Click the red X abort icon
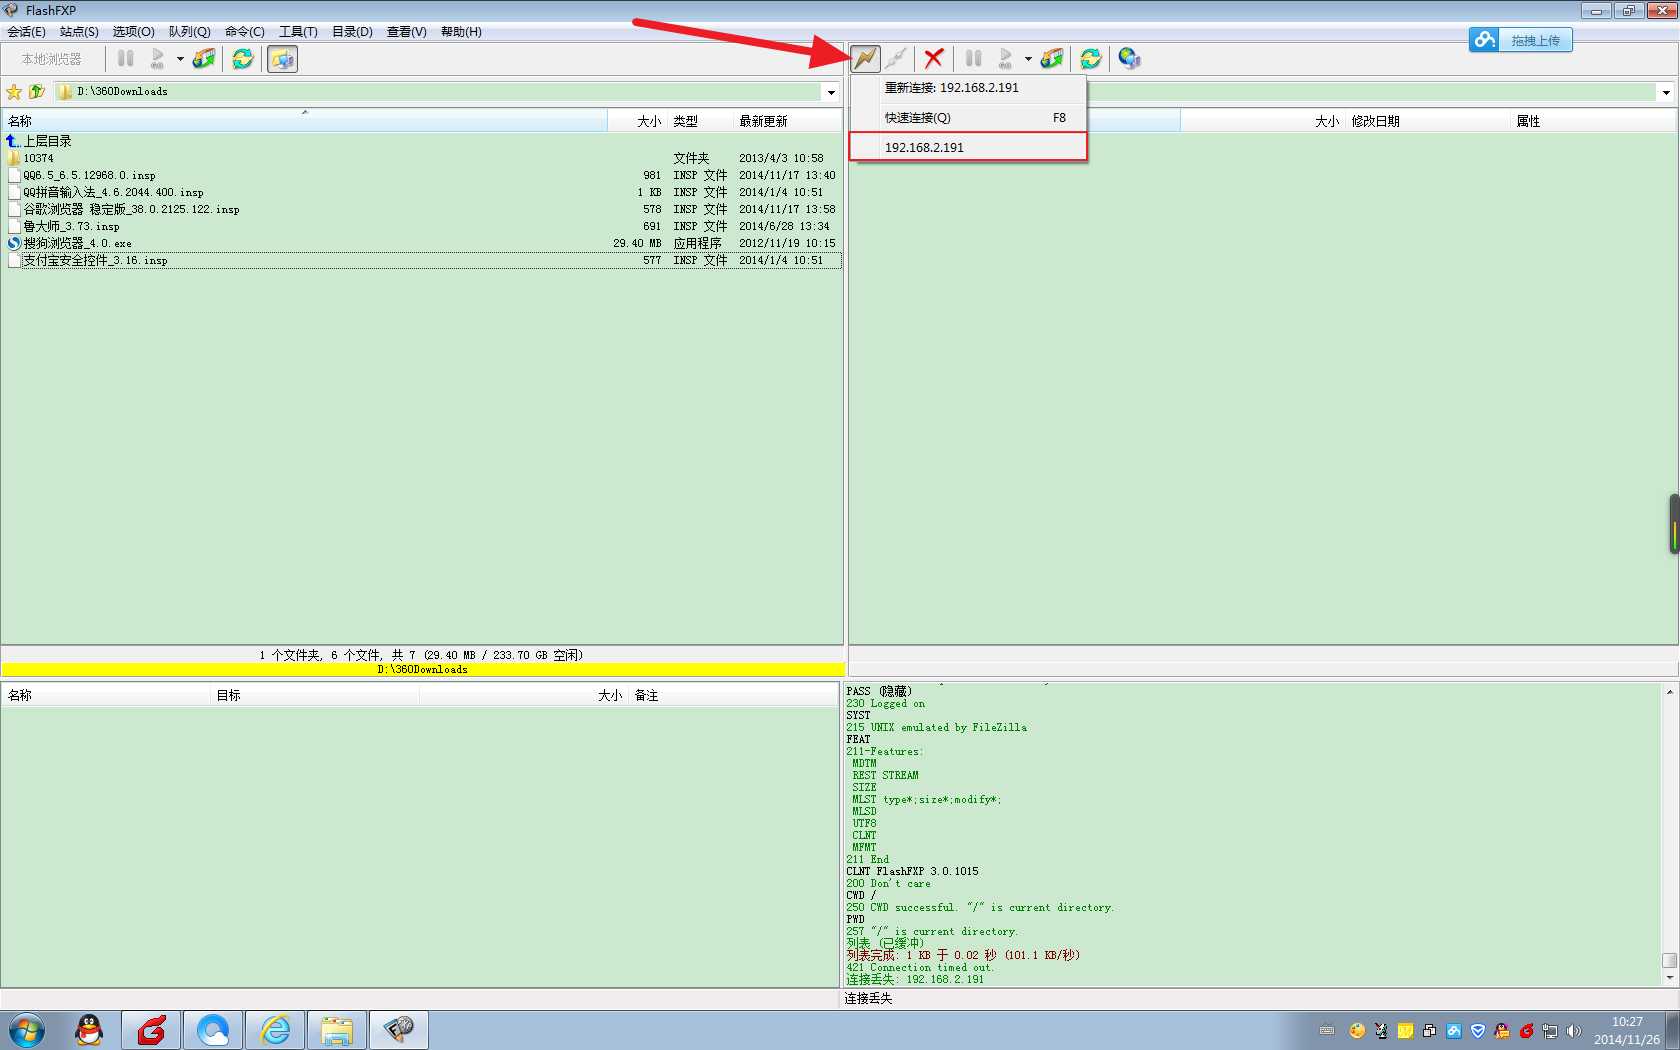Screen dimensions: 1680x1050 934,59
